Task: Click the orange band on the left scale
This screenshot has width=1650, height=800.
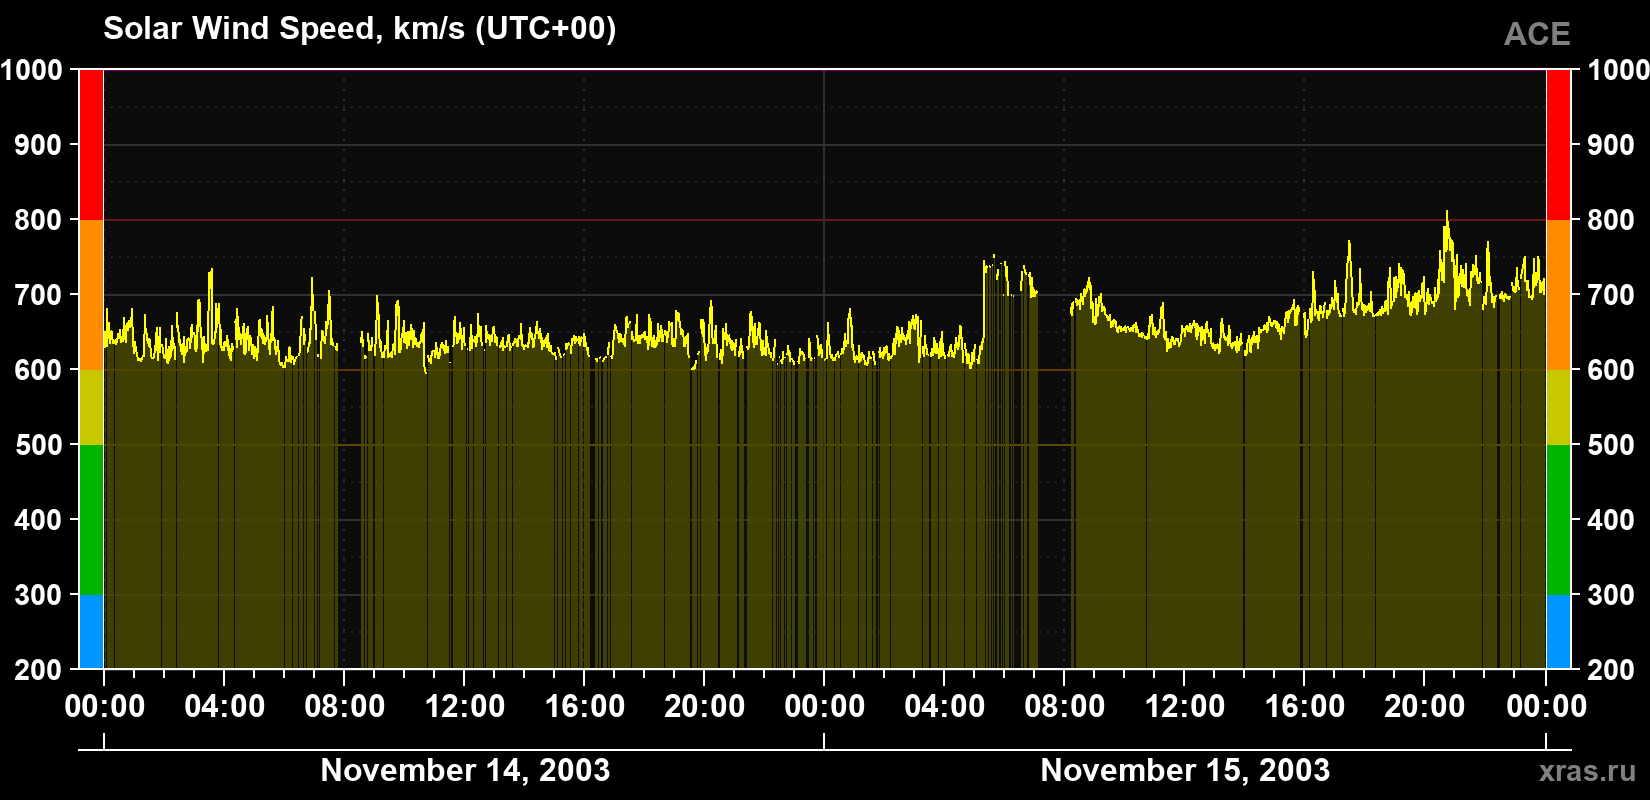Action: pos(91,295)
